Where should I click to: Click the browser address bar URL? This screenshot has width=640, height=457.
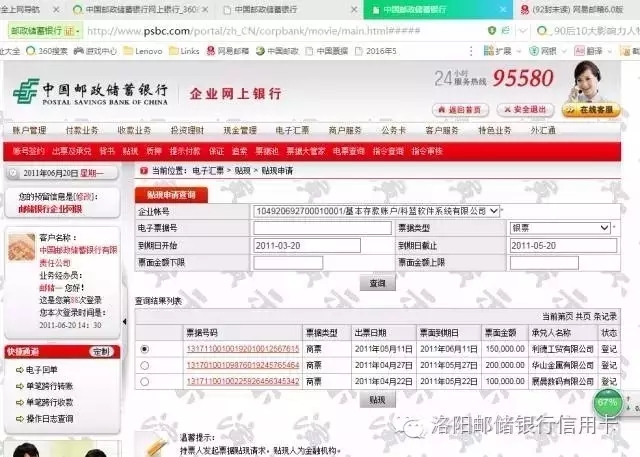[x=253, y=31]
